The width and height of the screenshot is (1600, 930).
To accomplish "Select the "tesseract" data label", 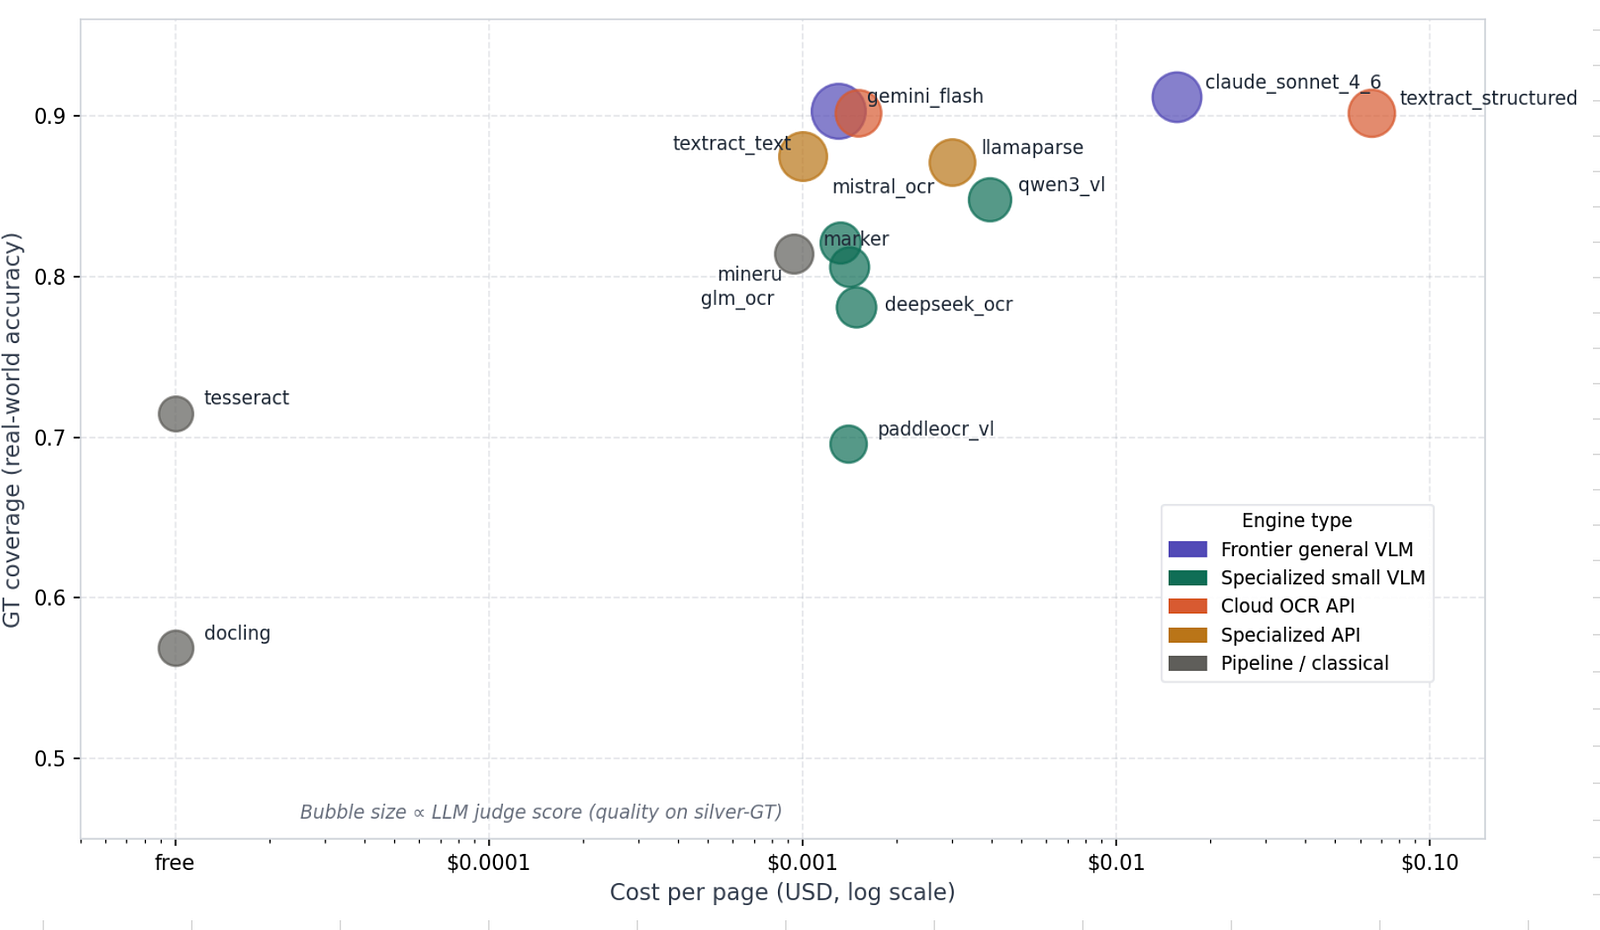I will click(x=246, y=398).
